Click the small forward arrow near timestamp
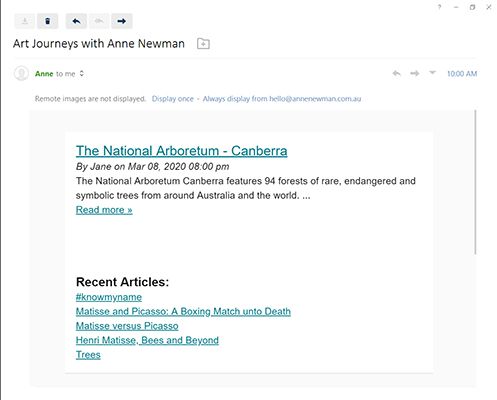 tap(414, 73)
